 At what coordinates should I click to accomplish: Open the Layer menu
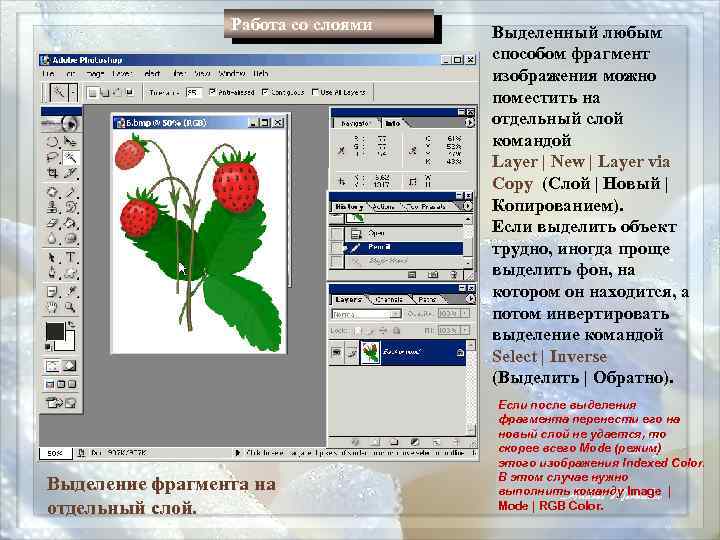tap(122, 73)
